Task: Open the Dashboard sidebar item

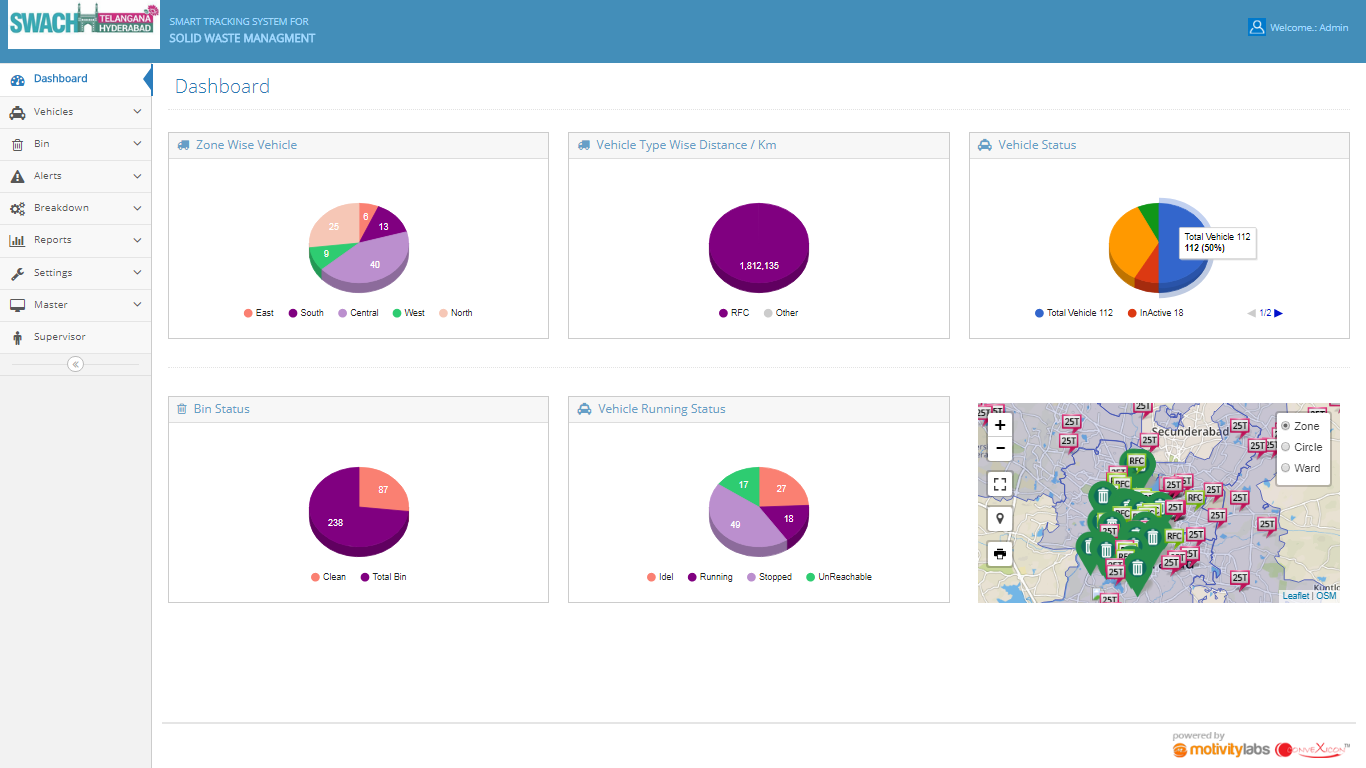Action: (x=60, y=79)
